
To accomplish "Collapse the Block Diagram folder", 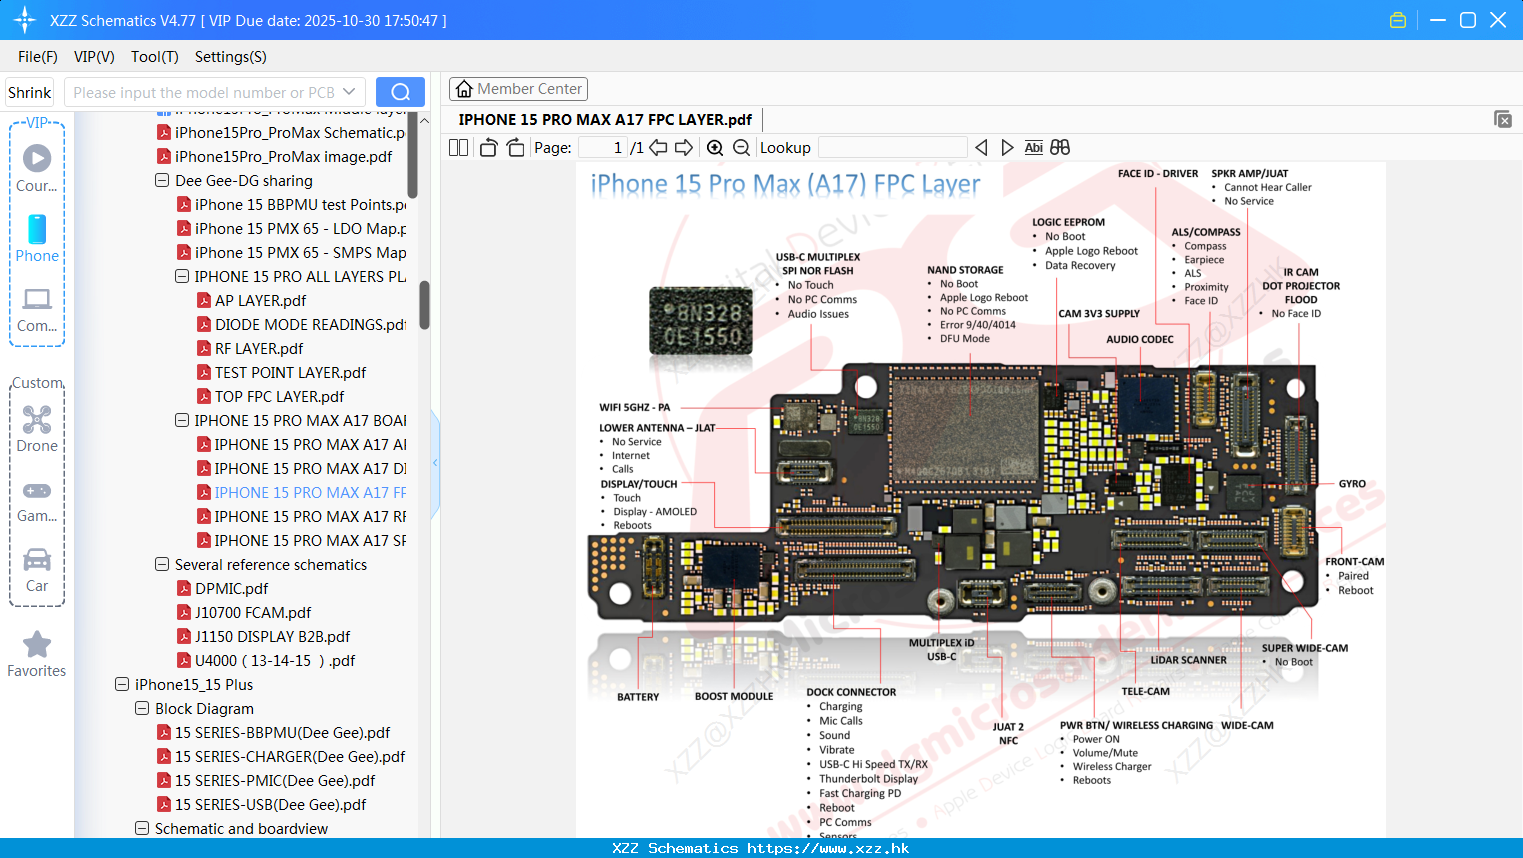I will tap(142, 709).
